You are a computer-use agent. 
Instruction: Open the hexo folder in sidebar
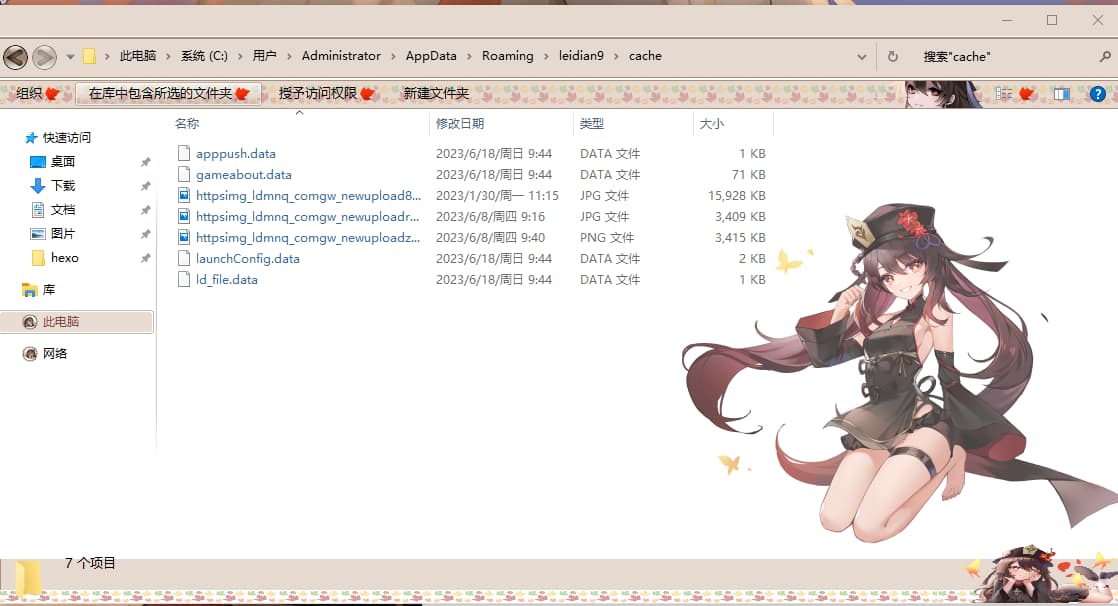[65, 258]
